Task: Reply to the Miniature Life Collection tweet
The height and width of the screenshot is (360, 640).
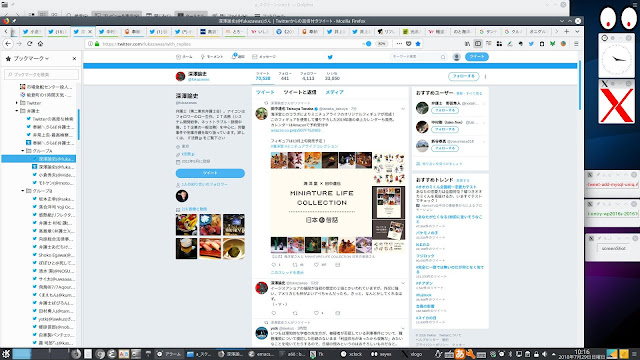Action: coord(273,265)
